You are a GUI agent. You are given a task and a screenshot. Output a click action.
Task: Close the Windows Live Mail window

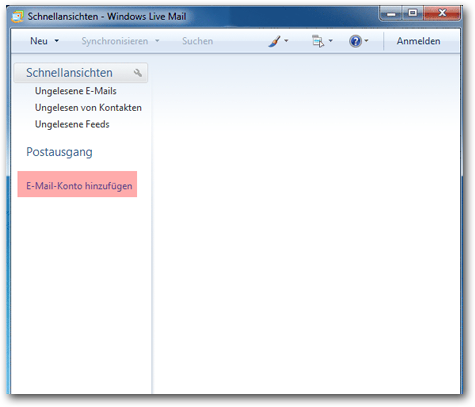coord(442,13)
